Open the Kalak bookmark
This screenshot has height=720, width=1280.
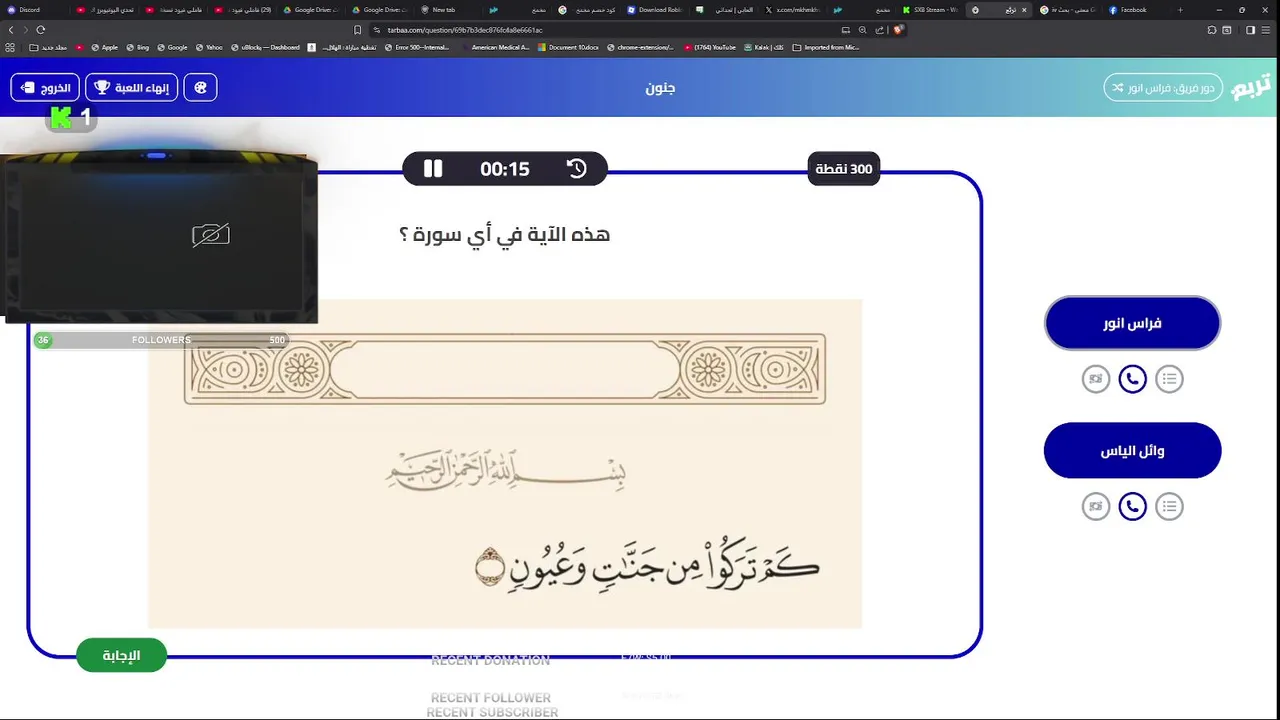click(x=764, y=47)
